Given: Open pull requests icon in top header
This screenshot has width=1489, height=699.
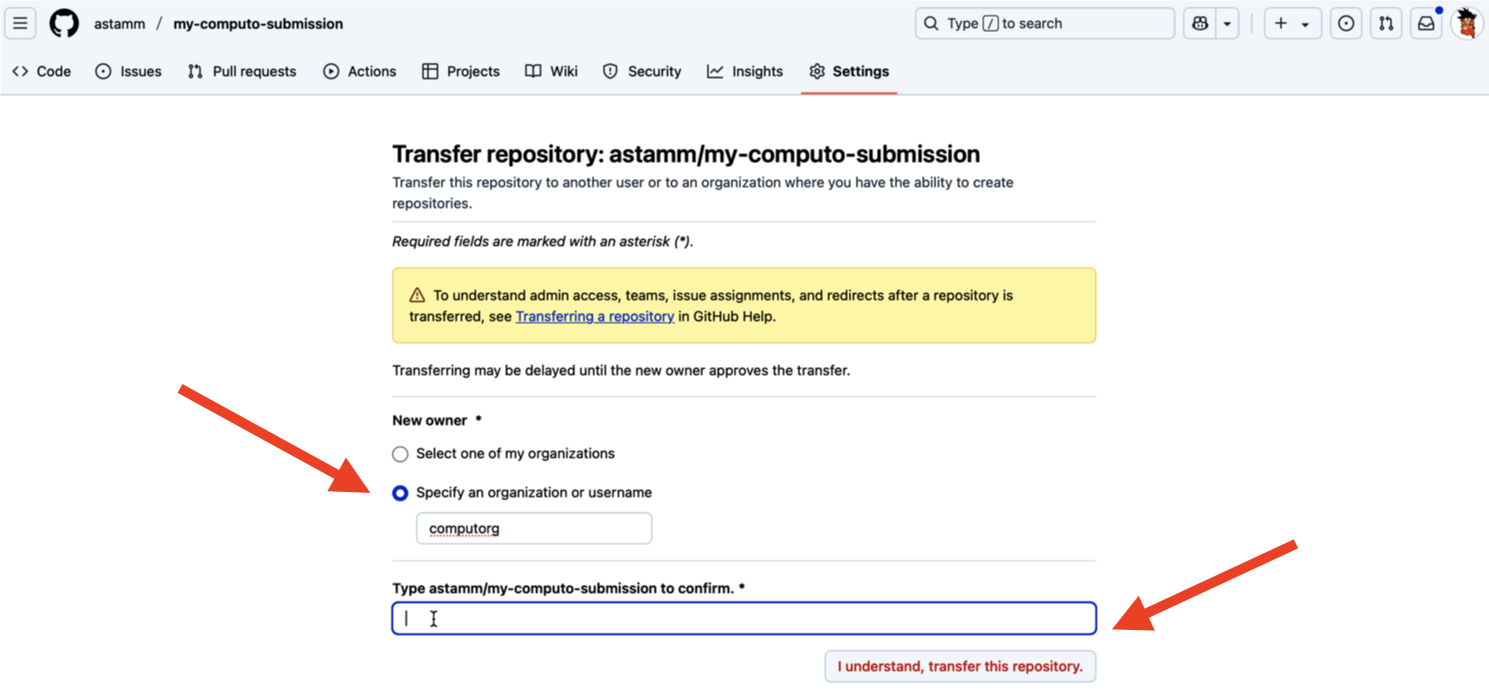Looking at the screenshot, I should pos(1386,24).
